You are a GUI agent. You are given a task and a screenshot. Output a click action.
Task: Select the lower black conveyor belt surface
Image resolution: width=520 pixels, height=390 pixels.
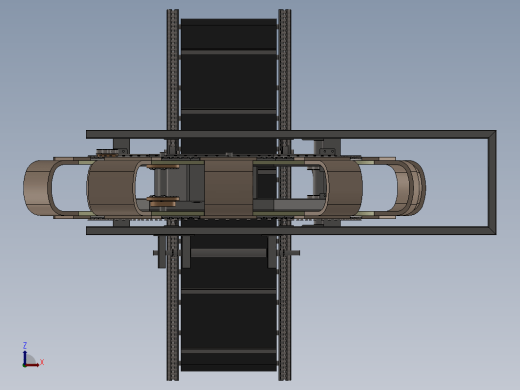tap(229, 303)
